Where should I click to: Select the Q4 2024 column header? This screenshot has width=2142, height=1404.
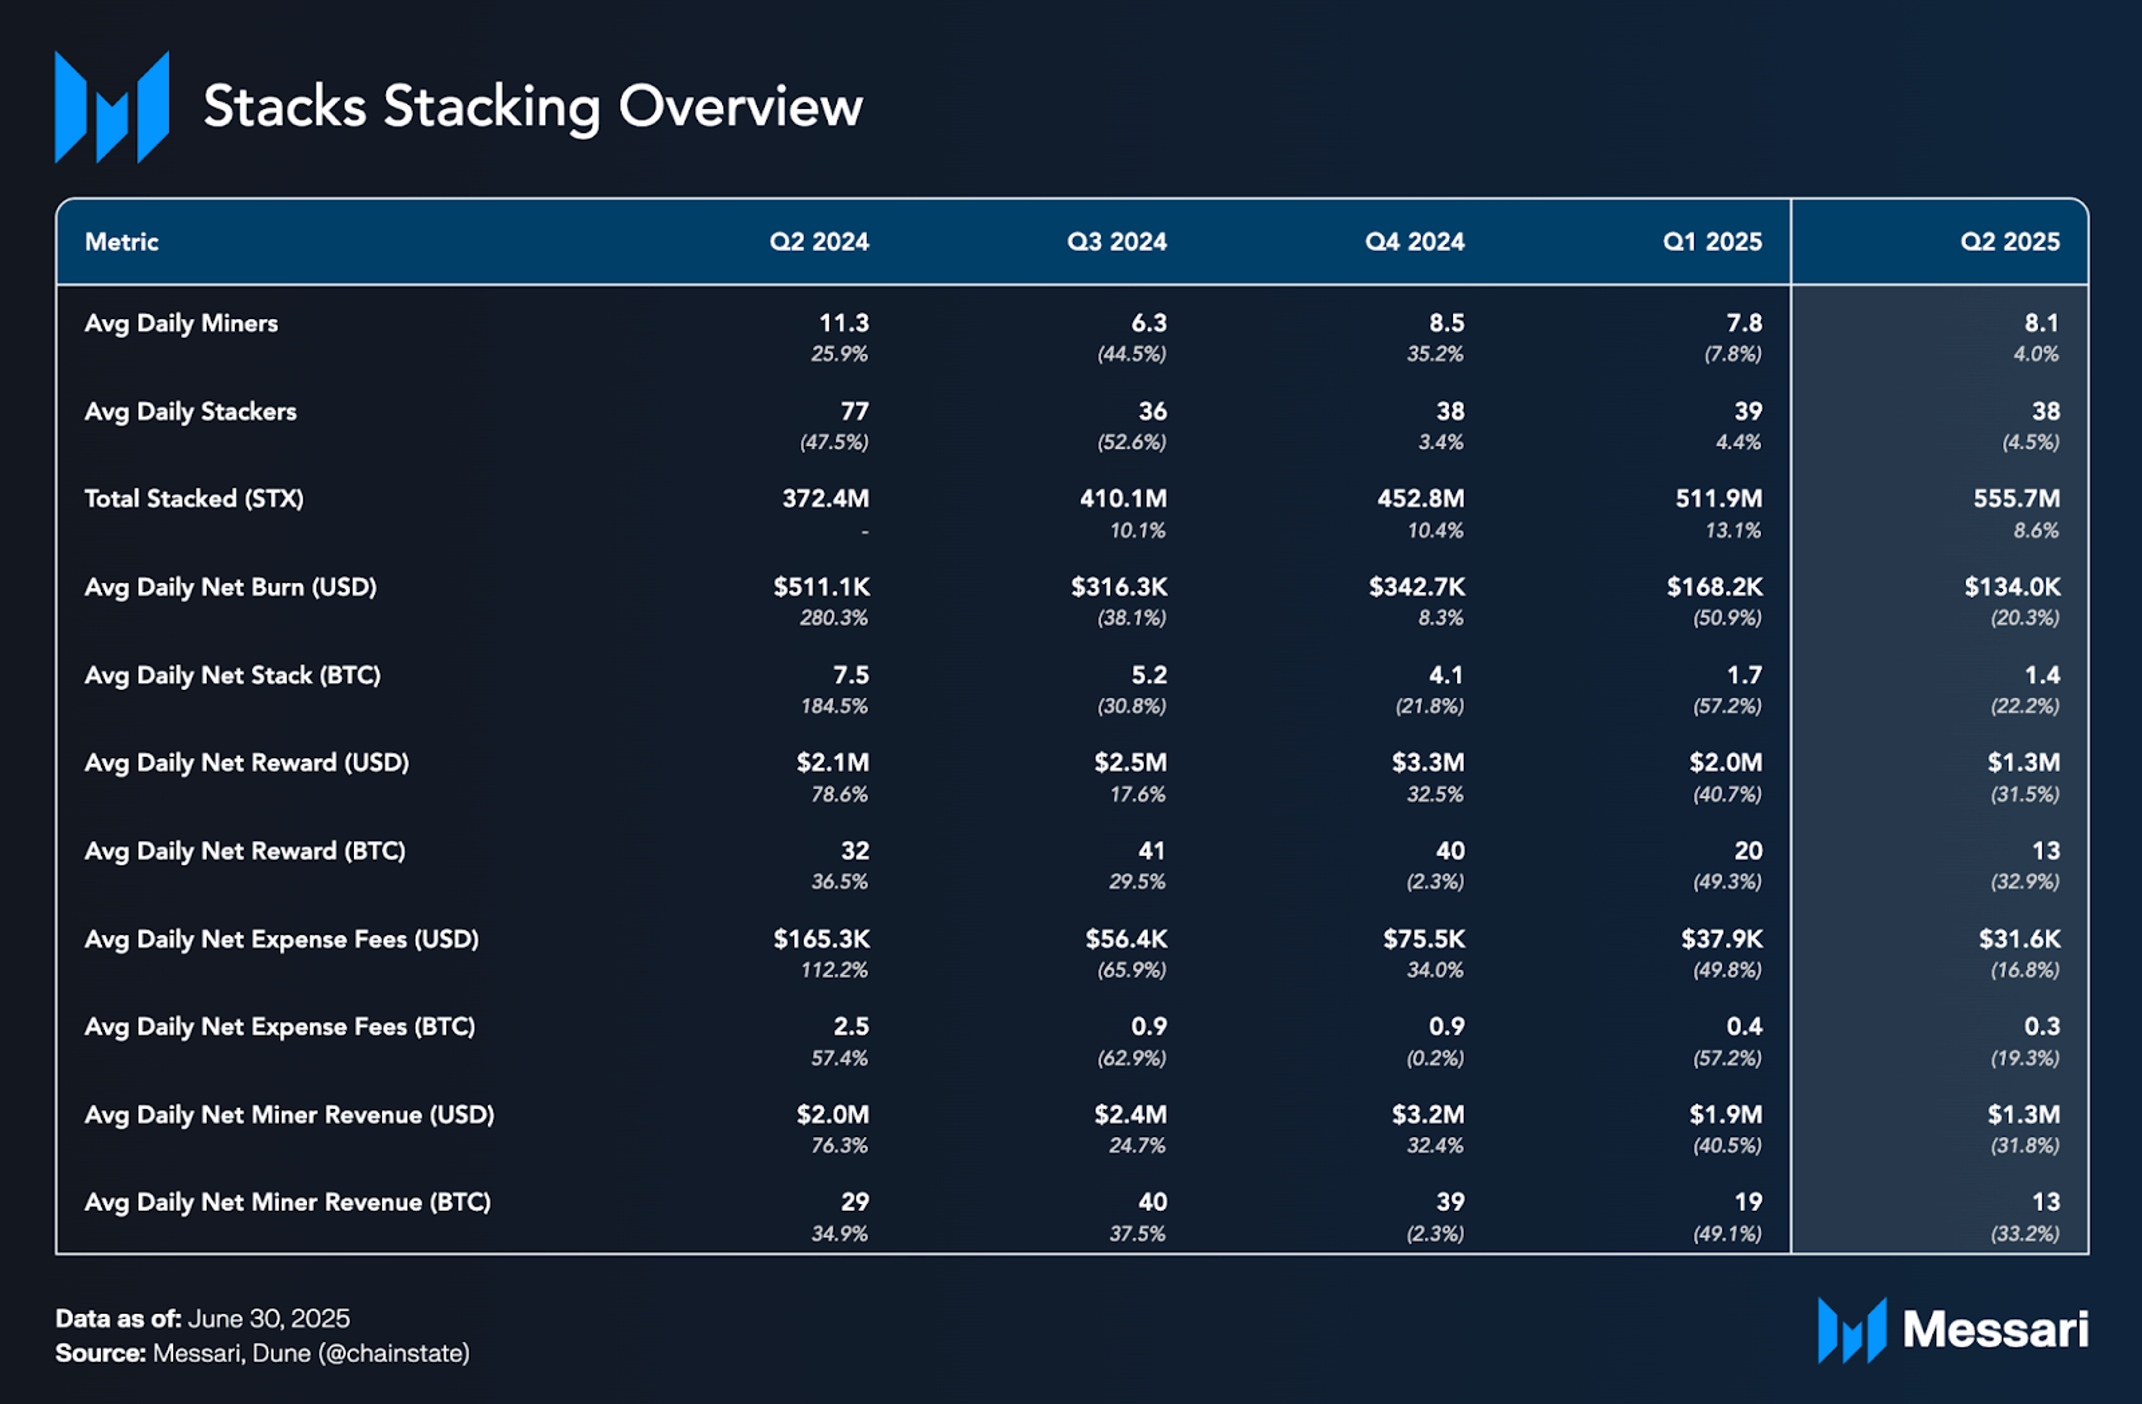[x=1414, y=242]
